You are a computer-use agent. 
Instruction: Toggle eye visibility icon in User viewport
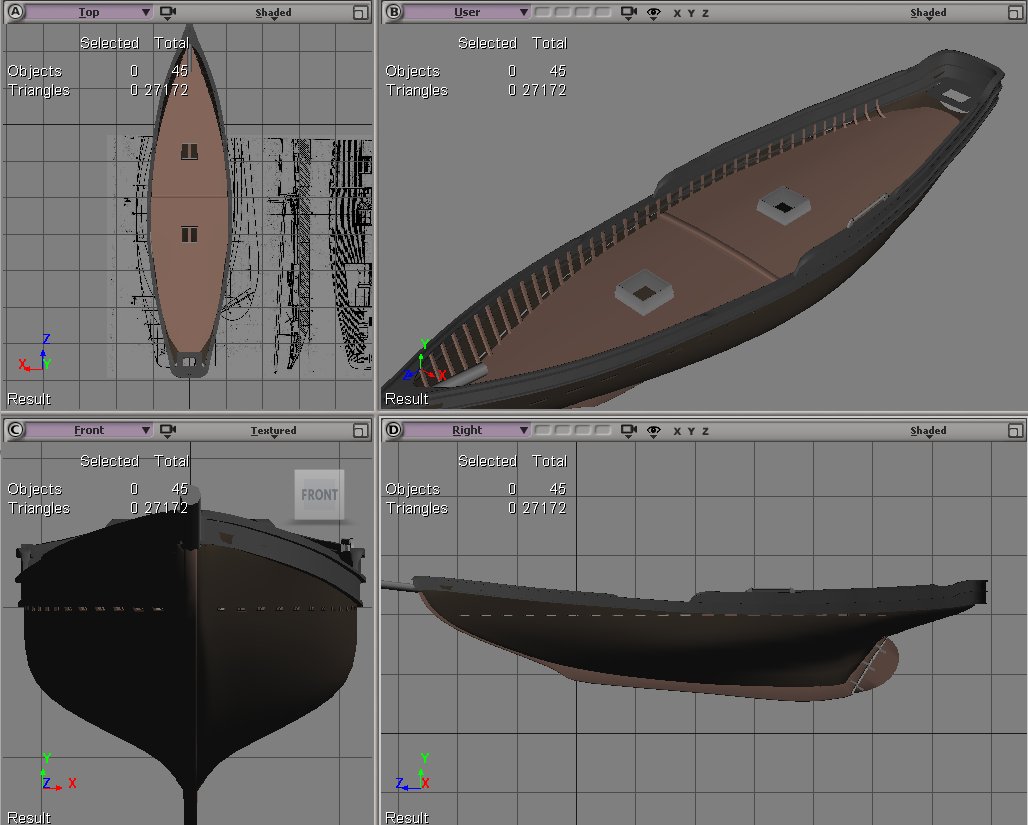[654, 13]
